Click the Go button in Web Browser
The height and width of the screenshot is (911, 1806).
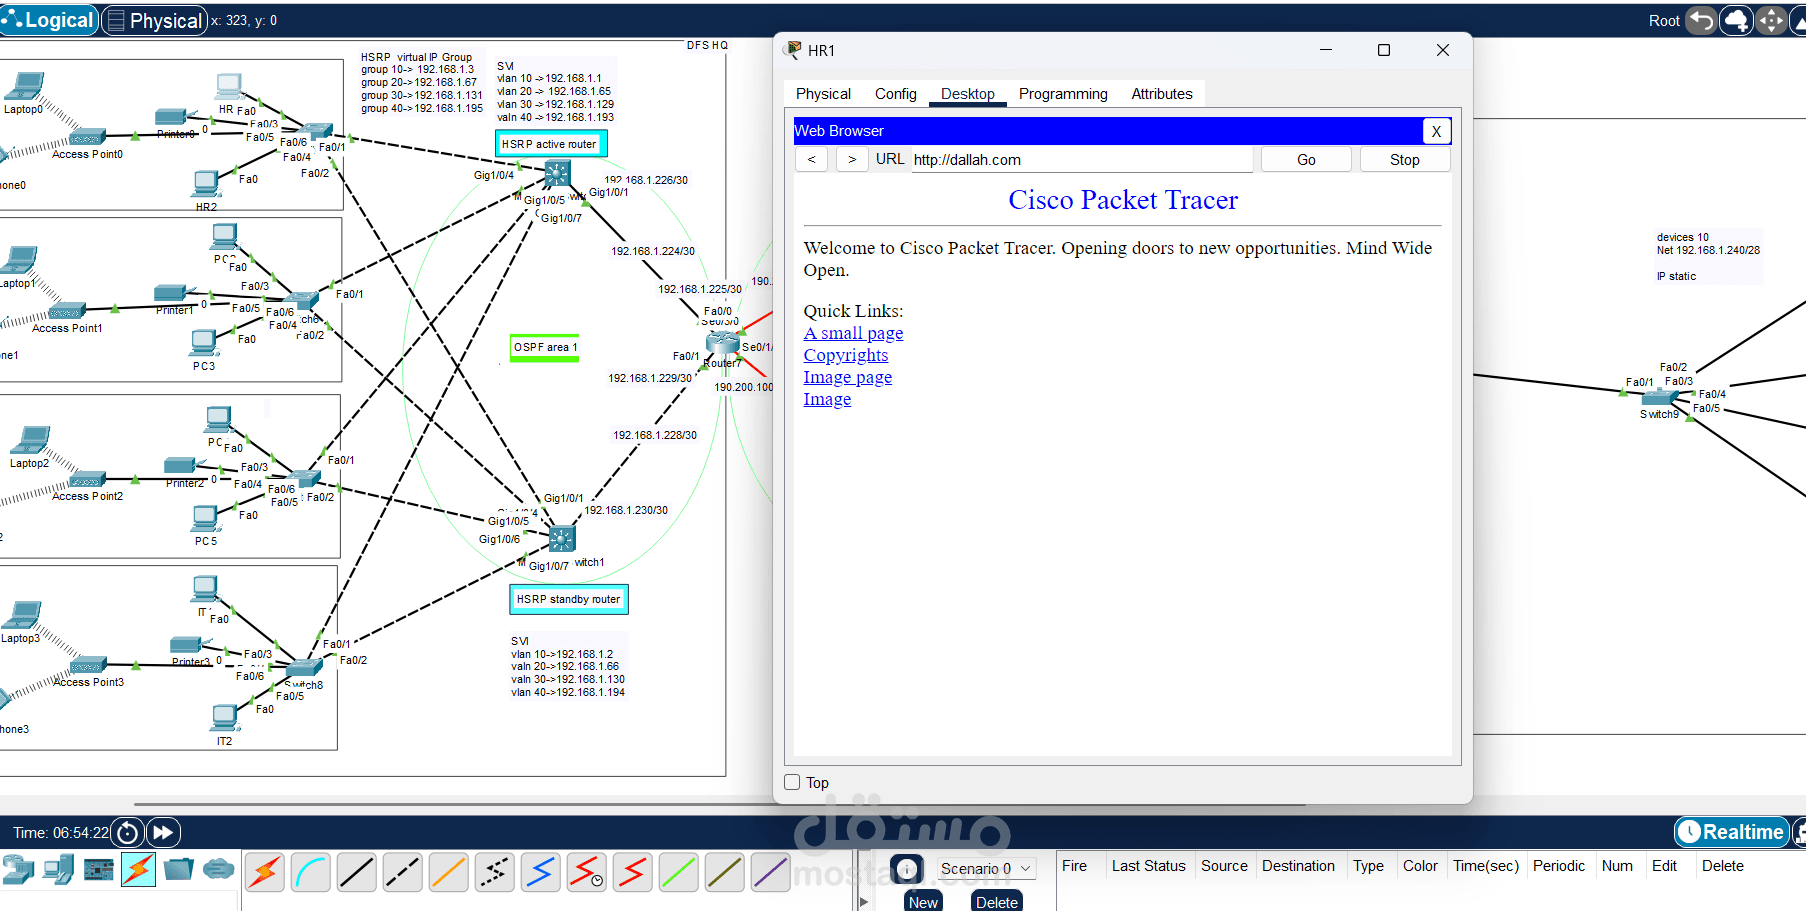point(1306,160)
